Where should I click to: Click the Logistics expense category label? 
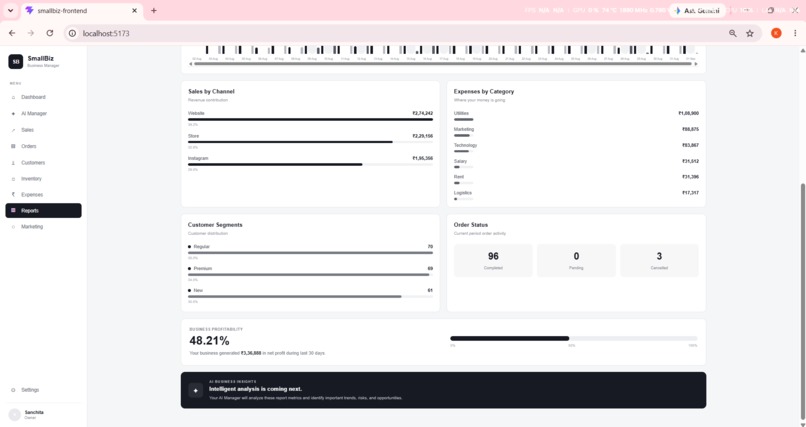(463, 193)
